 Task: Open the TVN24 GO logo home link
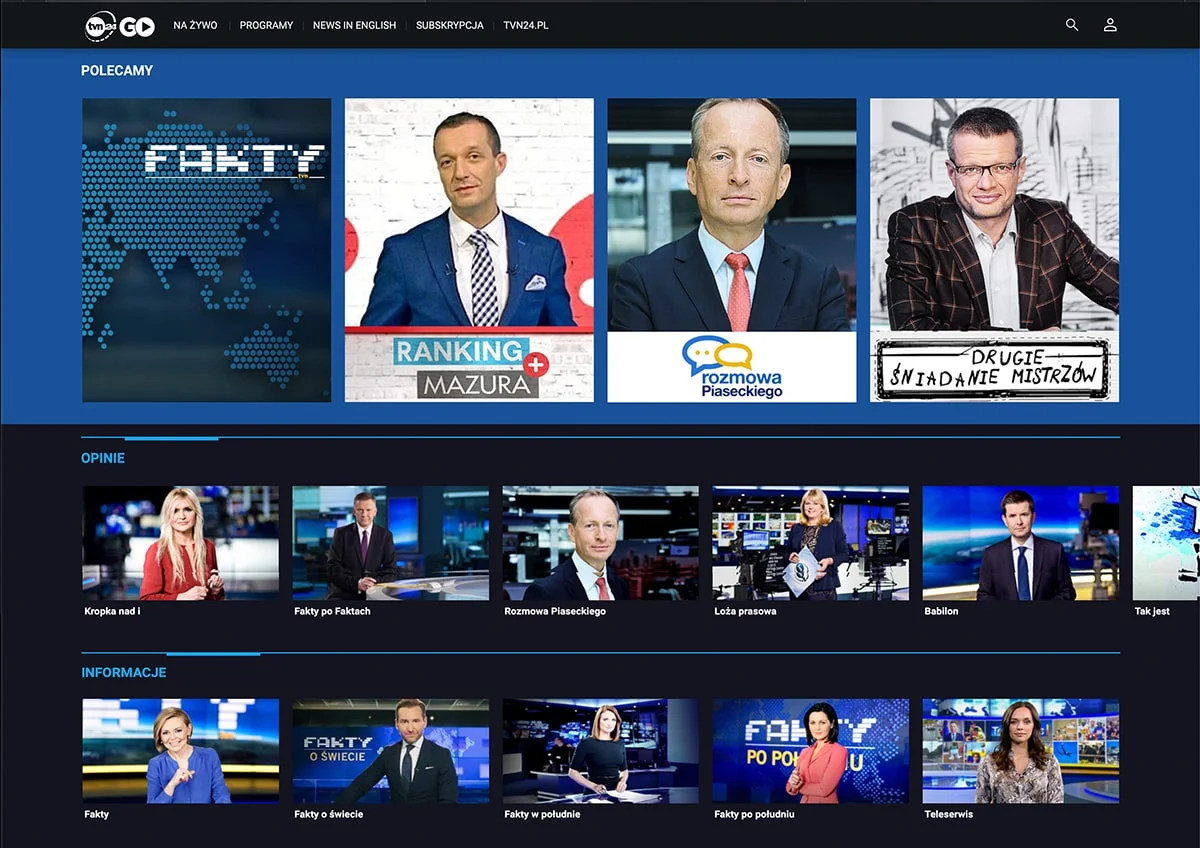(x=120, y=26)
